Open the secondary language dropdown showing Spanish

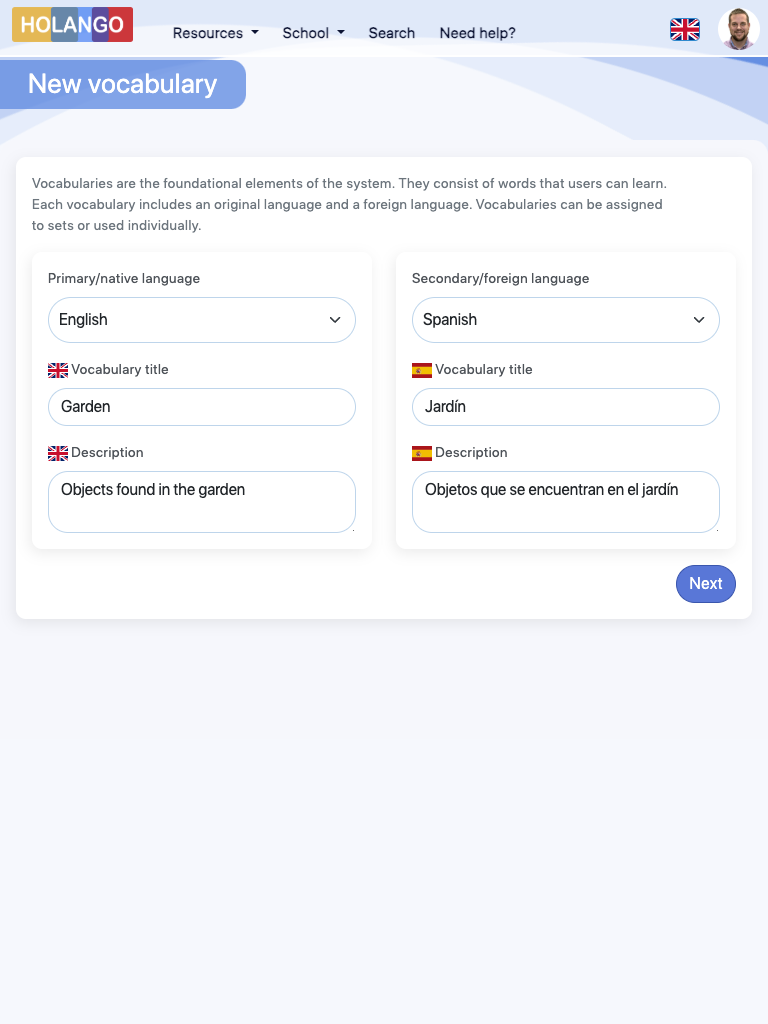click(x=566, y=320)
